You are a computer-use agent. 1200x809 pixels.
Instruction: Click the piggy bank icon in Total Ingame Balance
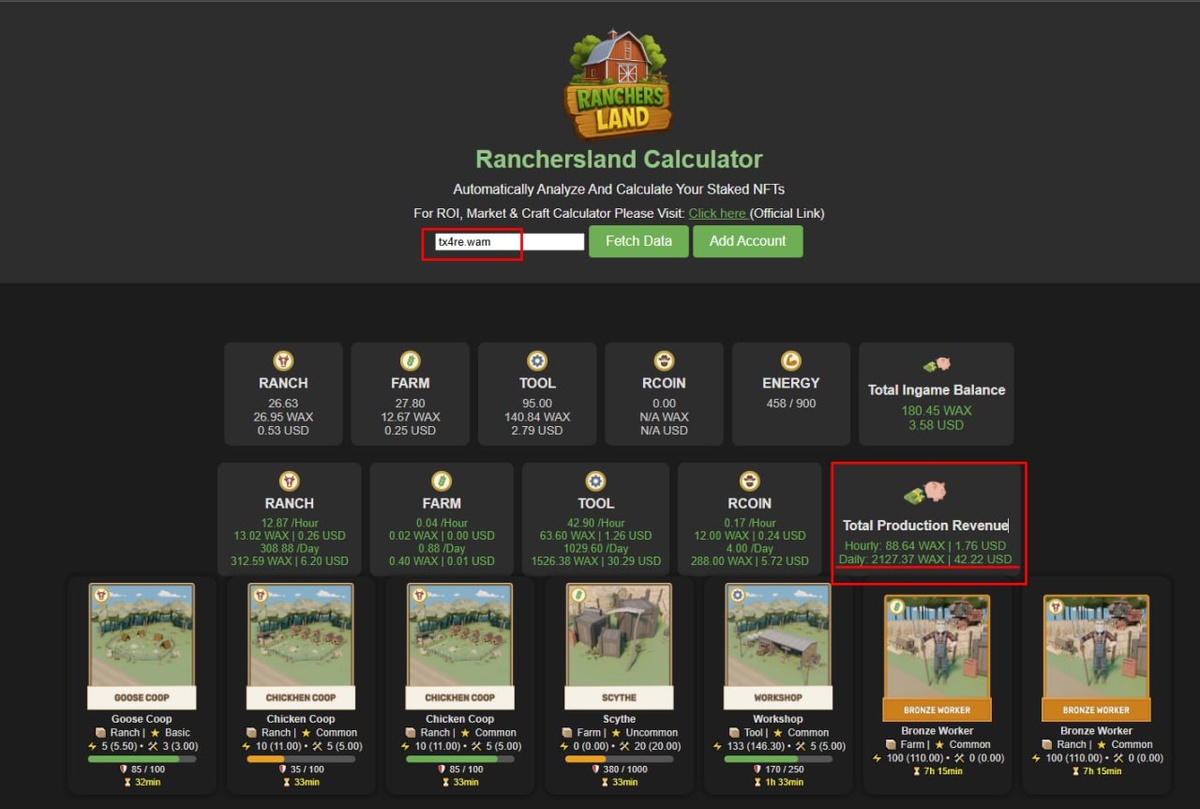(937, 365)
